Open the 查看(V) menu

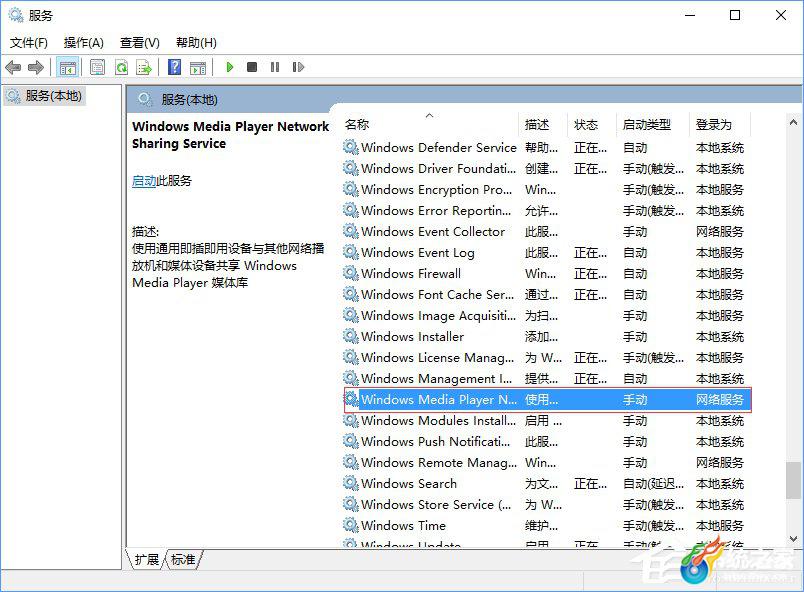[x=139, y=43]
